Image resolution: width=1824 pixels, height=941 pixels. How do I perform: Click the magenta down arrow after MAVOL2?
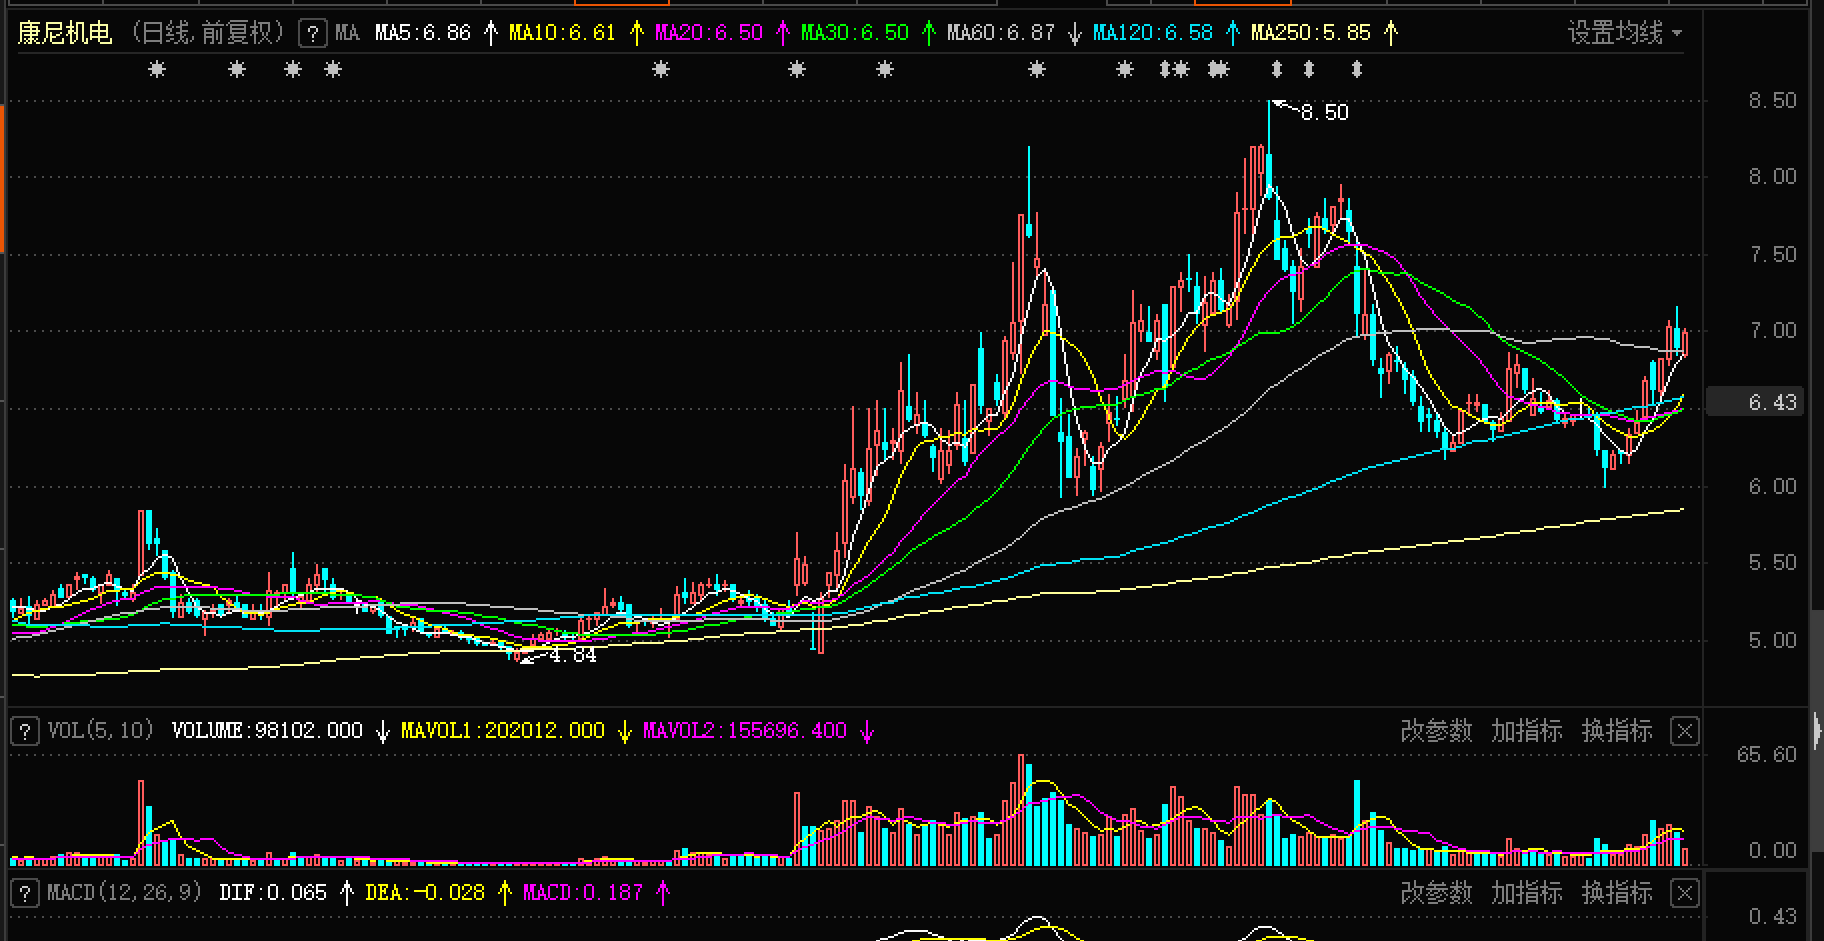pyautogui.click(x=867, y=732)
